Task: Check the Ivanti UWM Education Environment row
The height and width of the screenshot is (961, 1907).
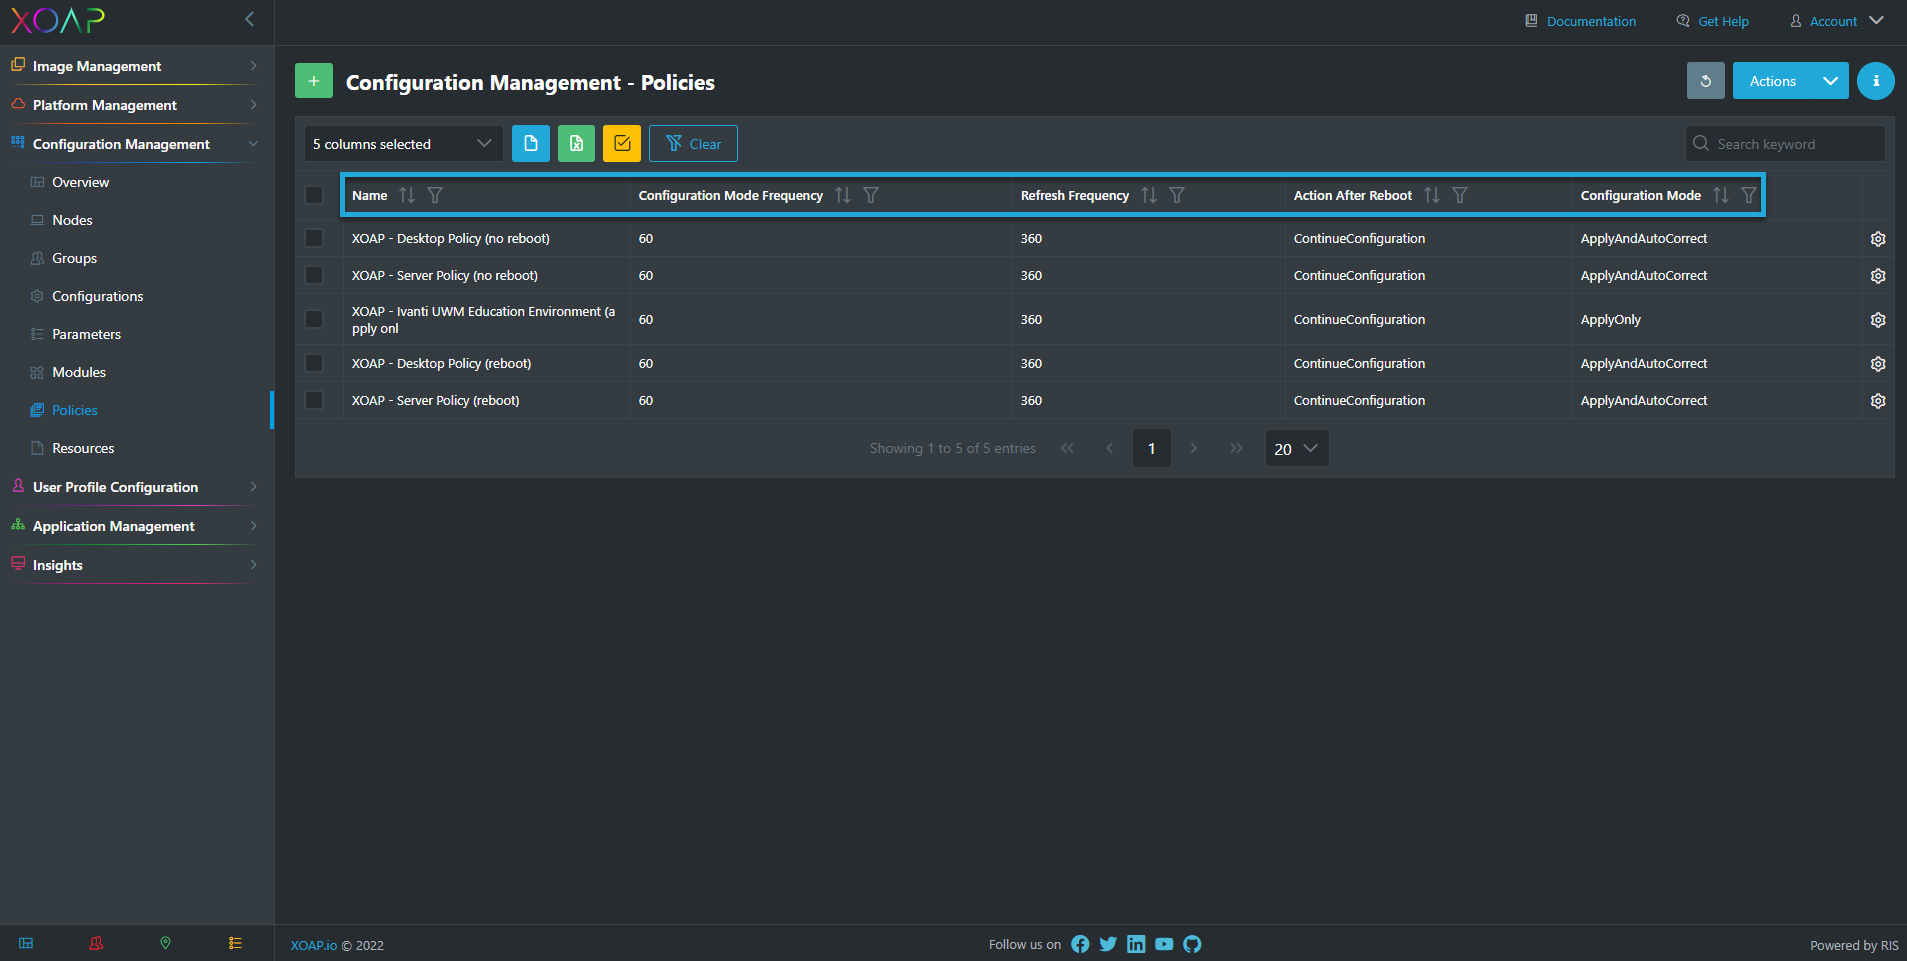Action: click(x=314, y=319)
